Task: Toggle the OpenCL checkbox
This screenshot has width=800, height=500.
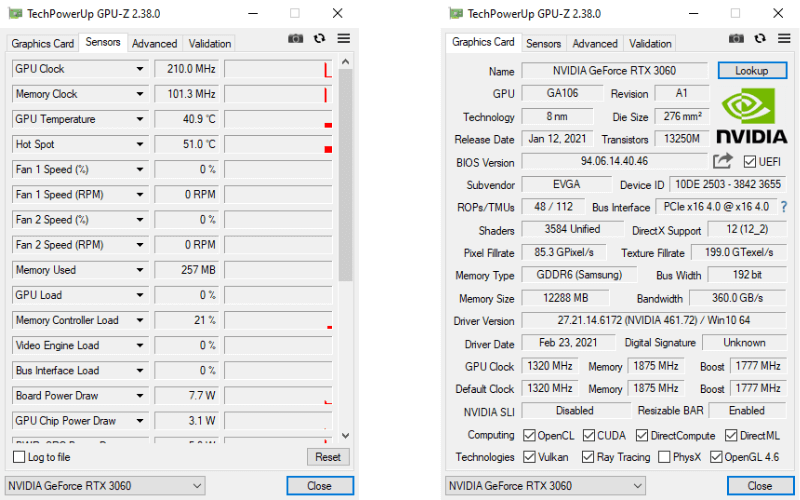Action: click(529, 435)
